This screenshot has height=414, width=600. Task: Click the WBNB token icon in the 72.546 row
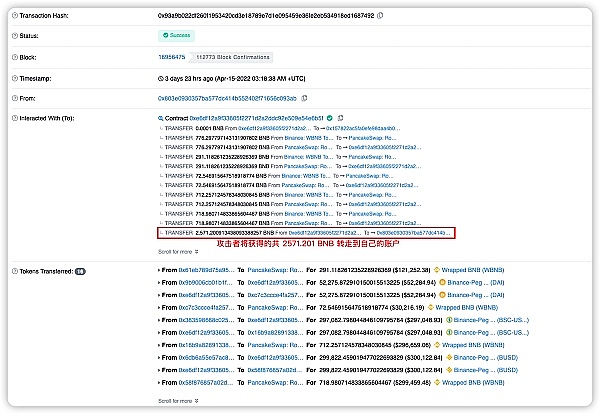coord(430,307)
